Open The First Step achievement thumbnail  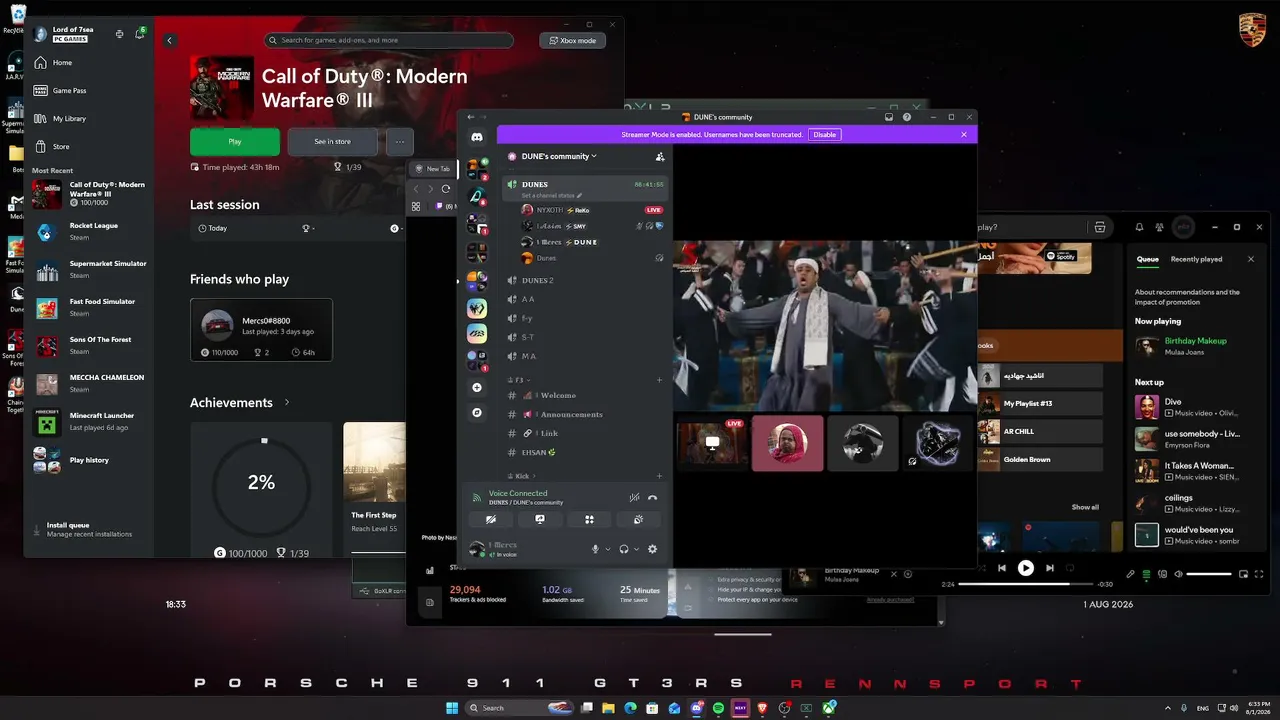tap(374, 462)
